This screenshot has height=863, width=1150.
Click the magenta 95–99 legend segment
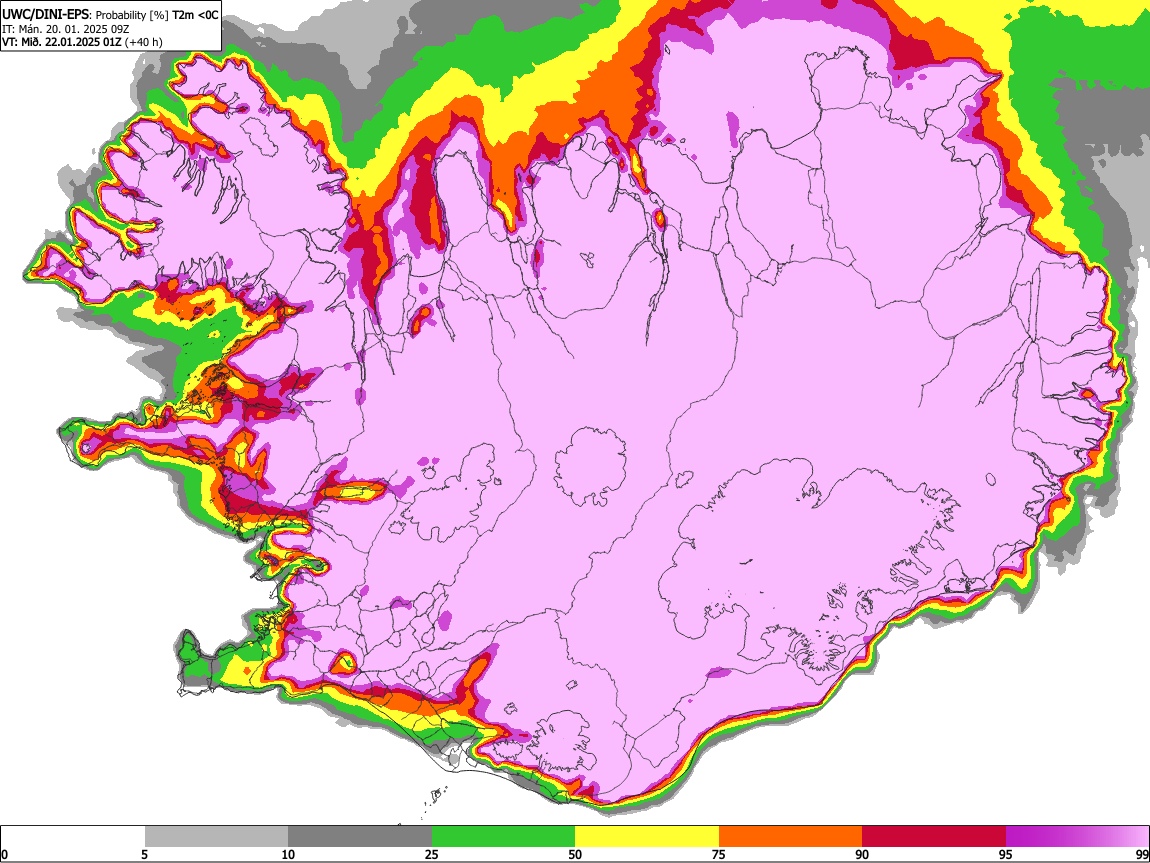(x=1077, y=837)
